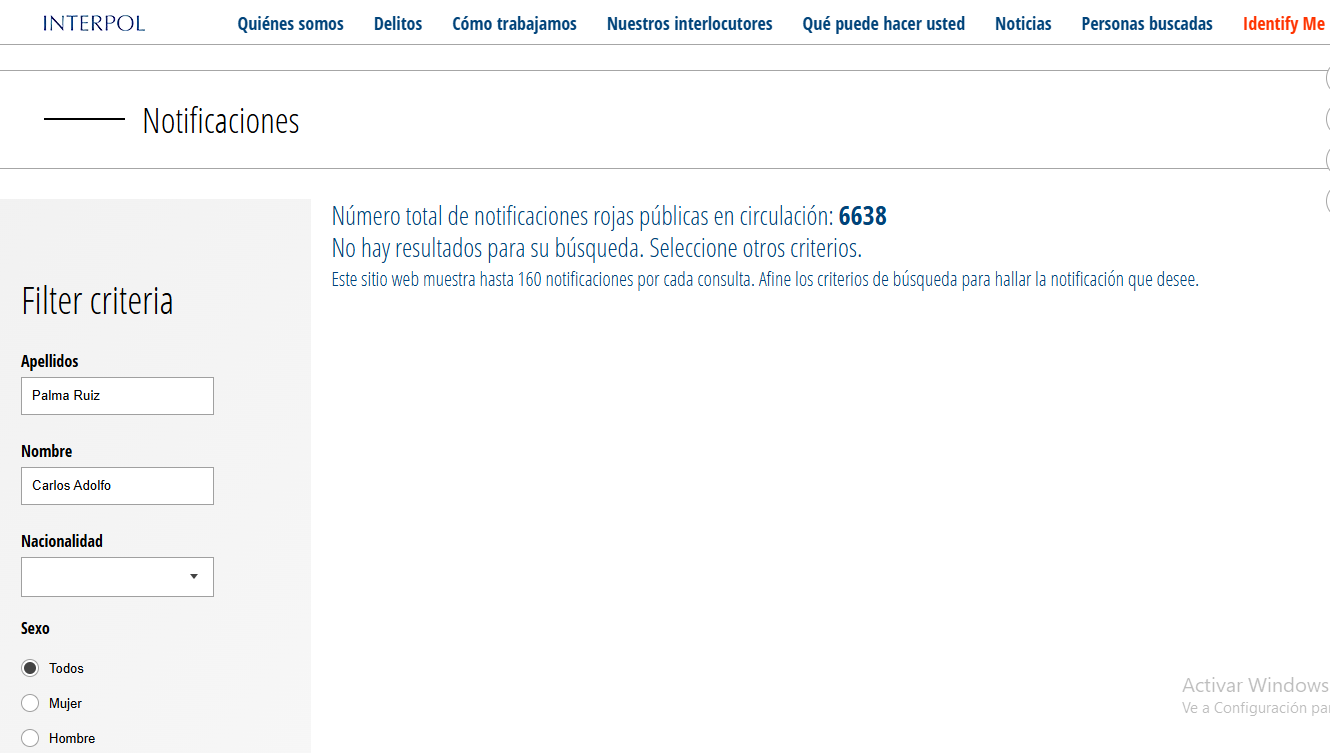1330x753 pixels.
Task: Focus the Apellidos field containing Palma Ruiz
Action: 117,396
